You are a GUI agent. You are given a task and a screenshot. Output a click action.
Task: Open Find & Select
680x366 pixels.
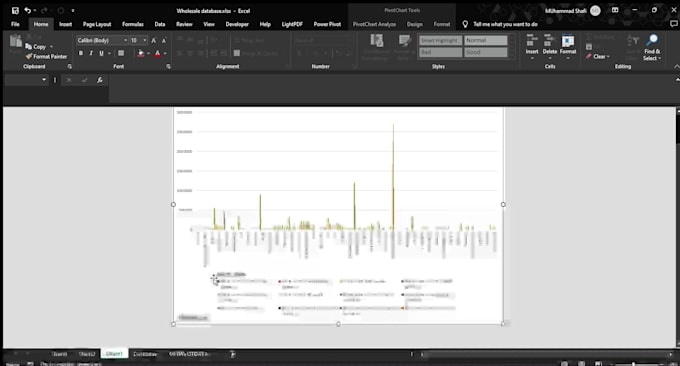(651, 48)
